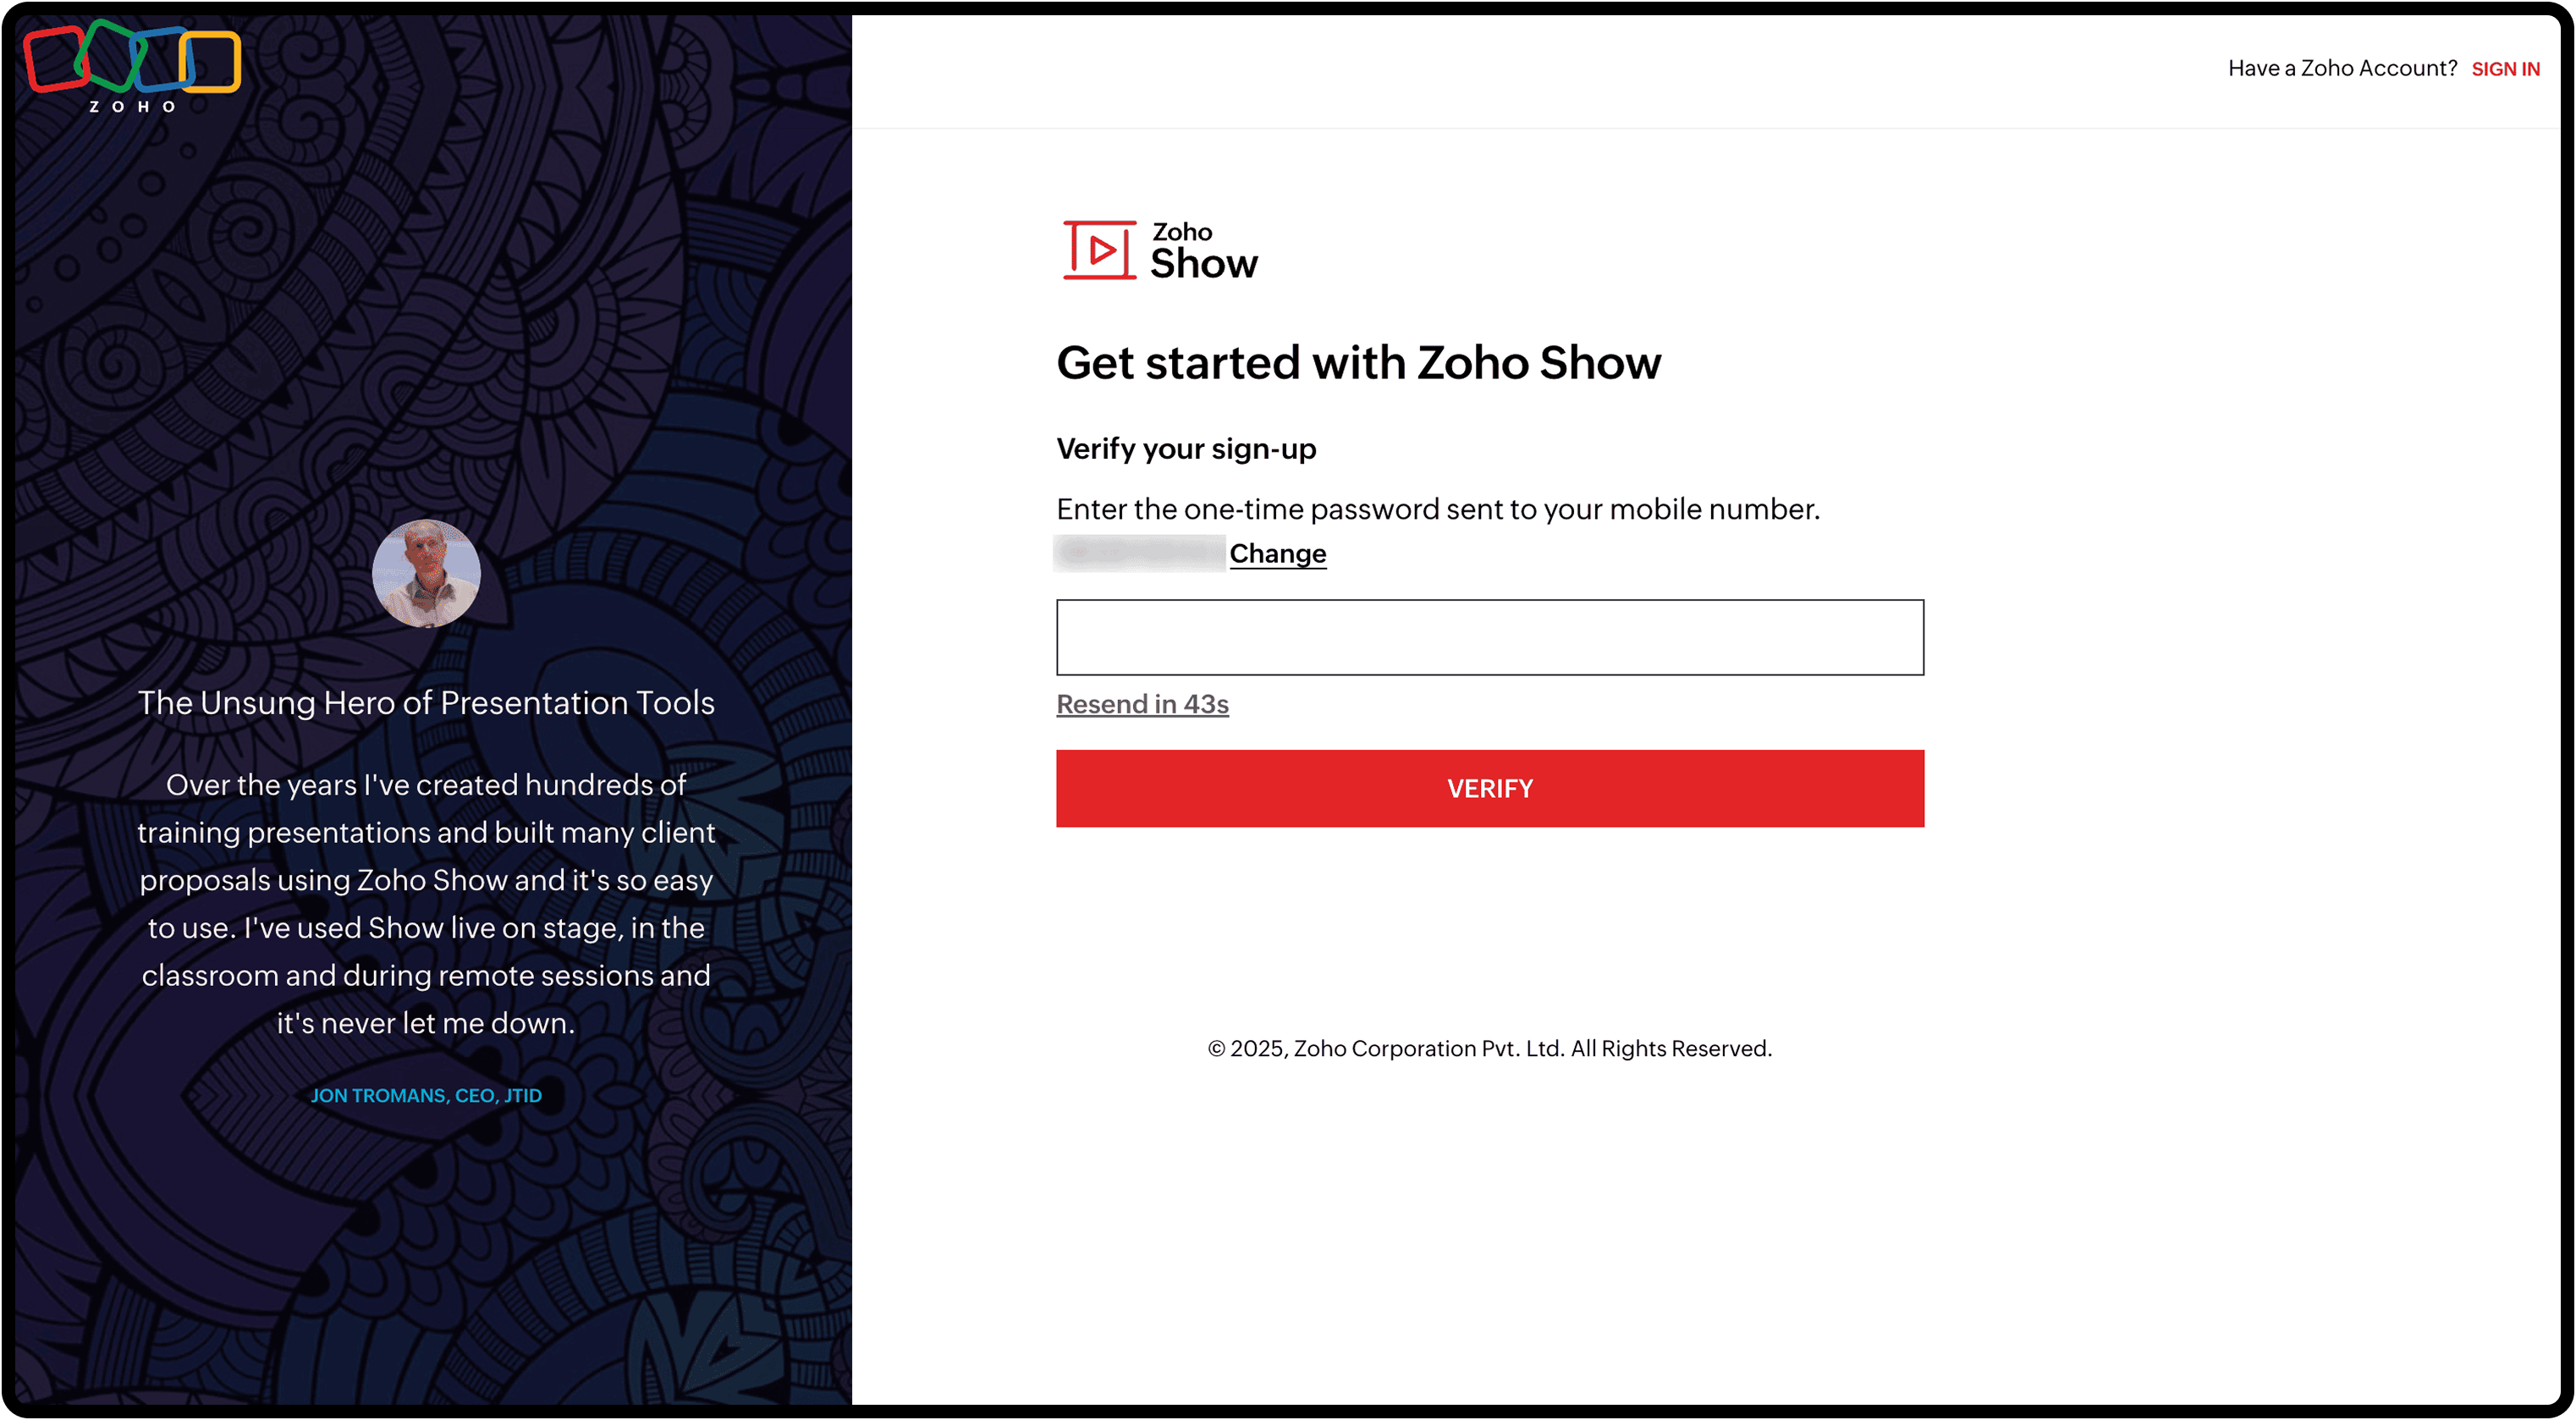Click the JON TROMANS, CEO, JTID attribution
The height and width of the screenshot is (1420, 2576).
coord(426,1095)
